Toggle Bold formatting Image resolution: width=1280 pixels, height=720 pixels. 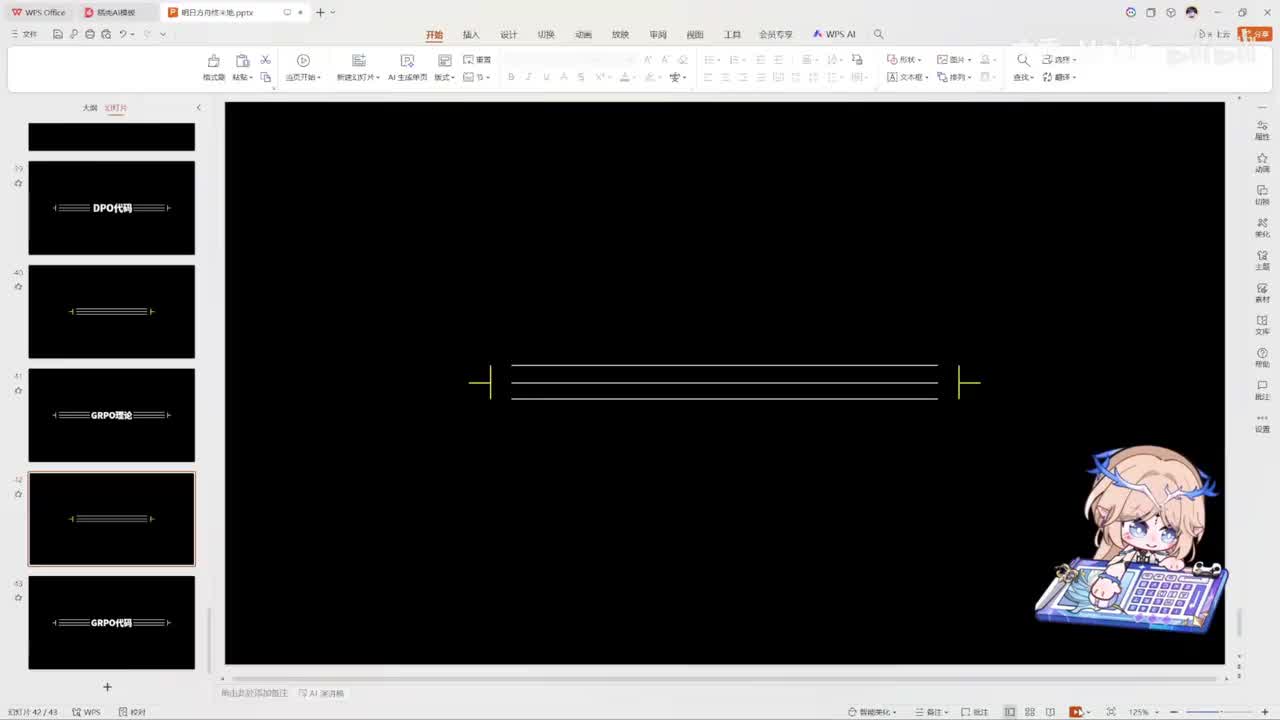[x=511, y=77]
